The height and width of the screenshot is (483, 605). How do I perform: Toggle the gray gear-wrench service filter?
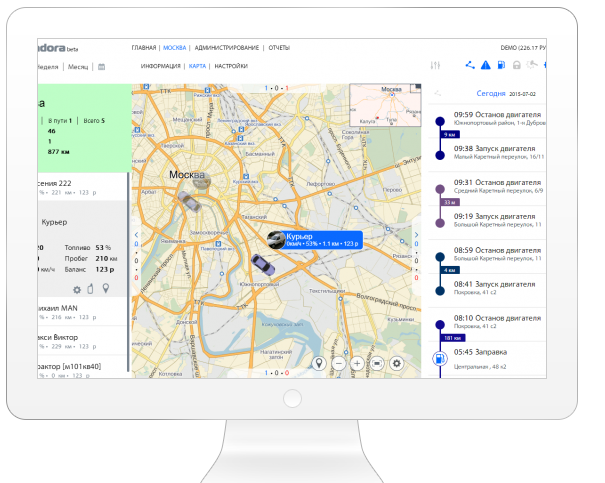532,65
